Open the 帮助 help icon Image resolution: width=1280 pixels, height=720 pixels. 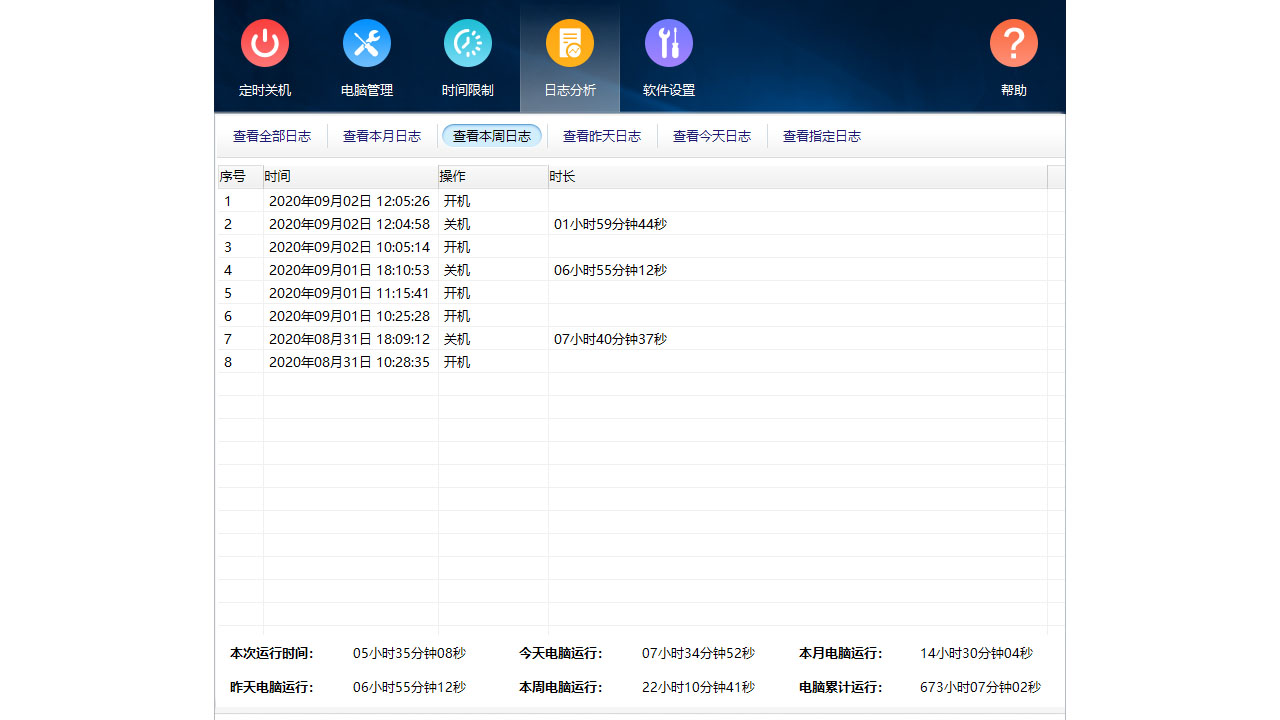point(1013,57)
